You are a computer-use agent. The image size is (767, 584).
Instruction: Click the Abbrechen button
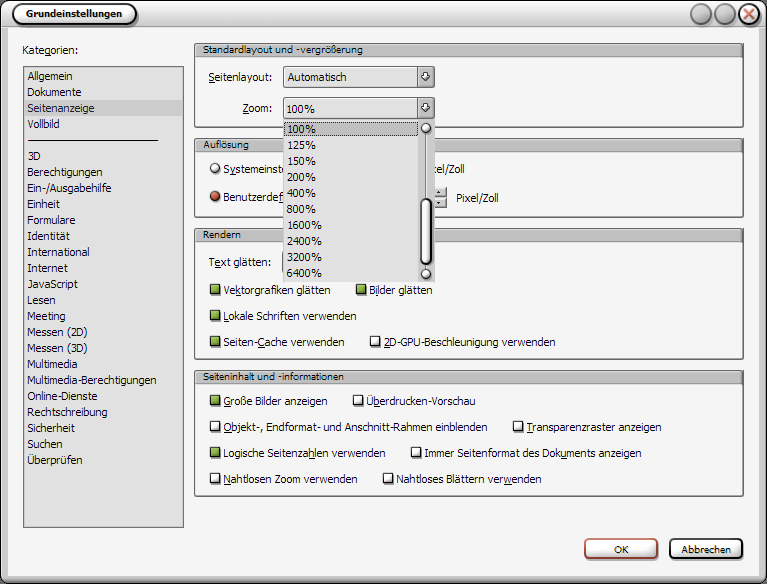706,549
